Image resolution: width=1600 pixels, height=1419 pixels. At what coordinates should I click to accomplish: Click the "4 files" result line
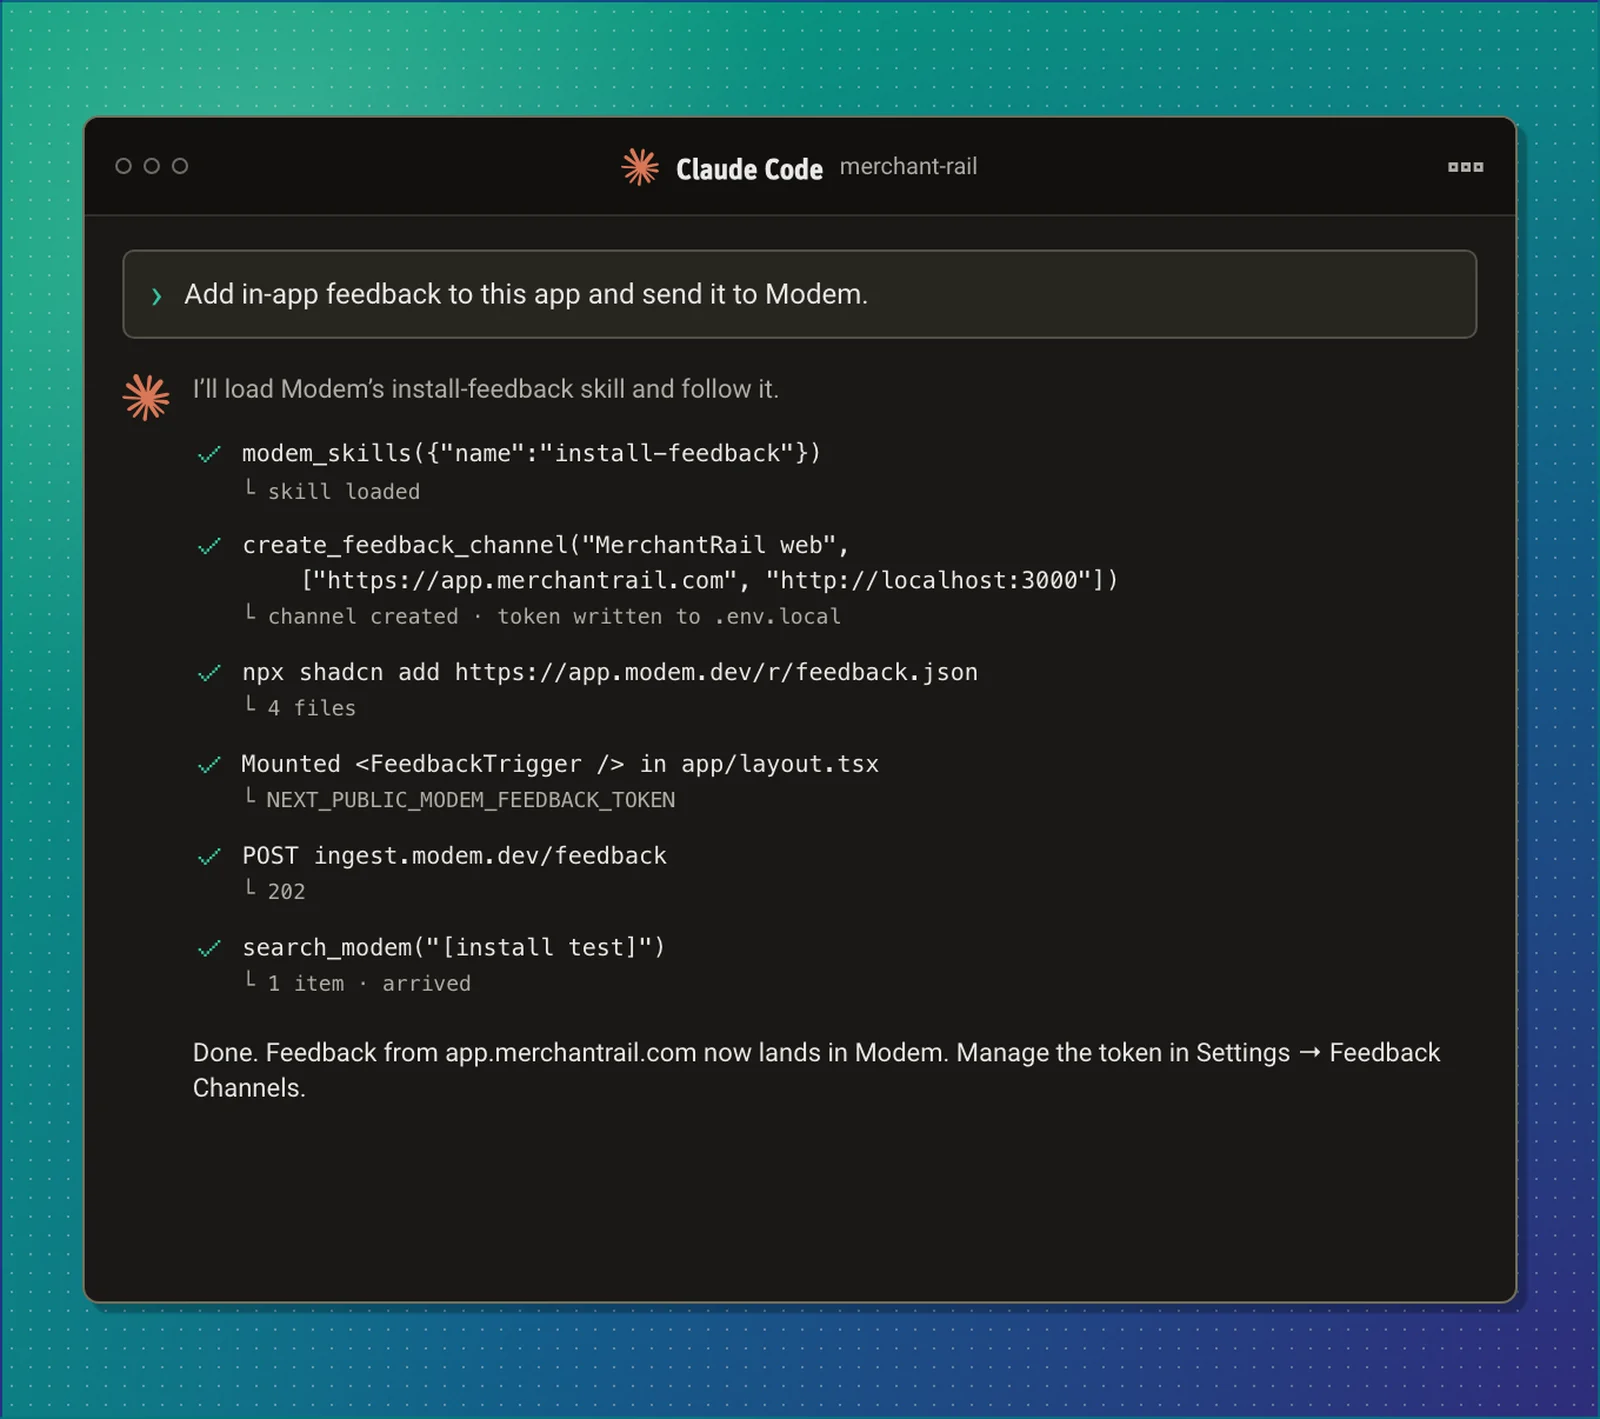(x=311, y=708)
